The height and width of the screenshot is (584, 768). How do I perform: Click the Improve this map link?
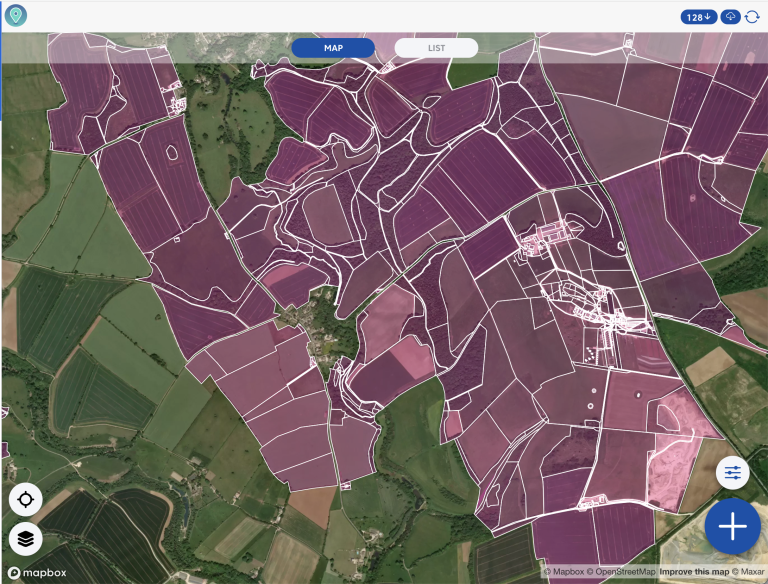[693, 572]
